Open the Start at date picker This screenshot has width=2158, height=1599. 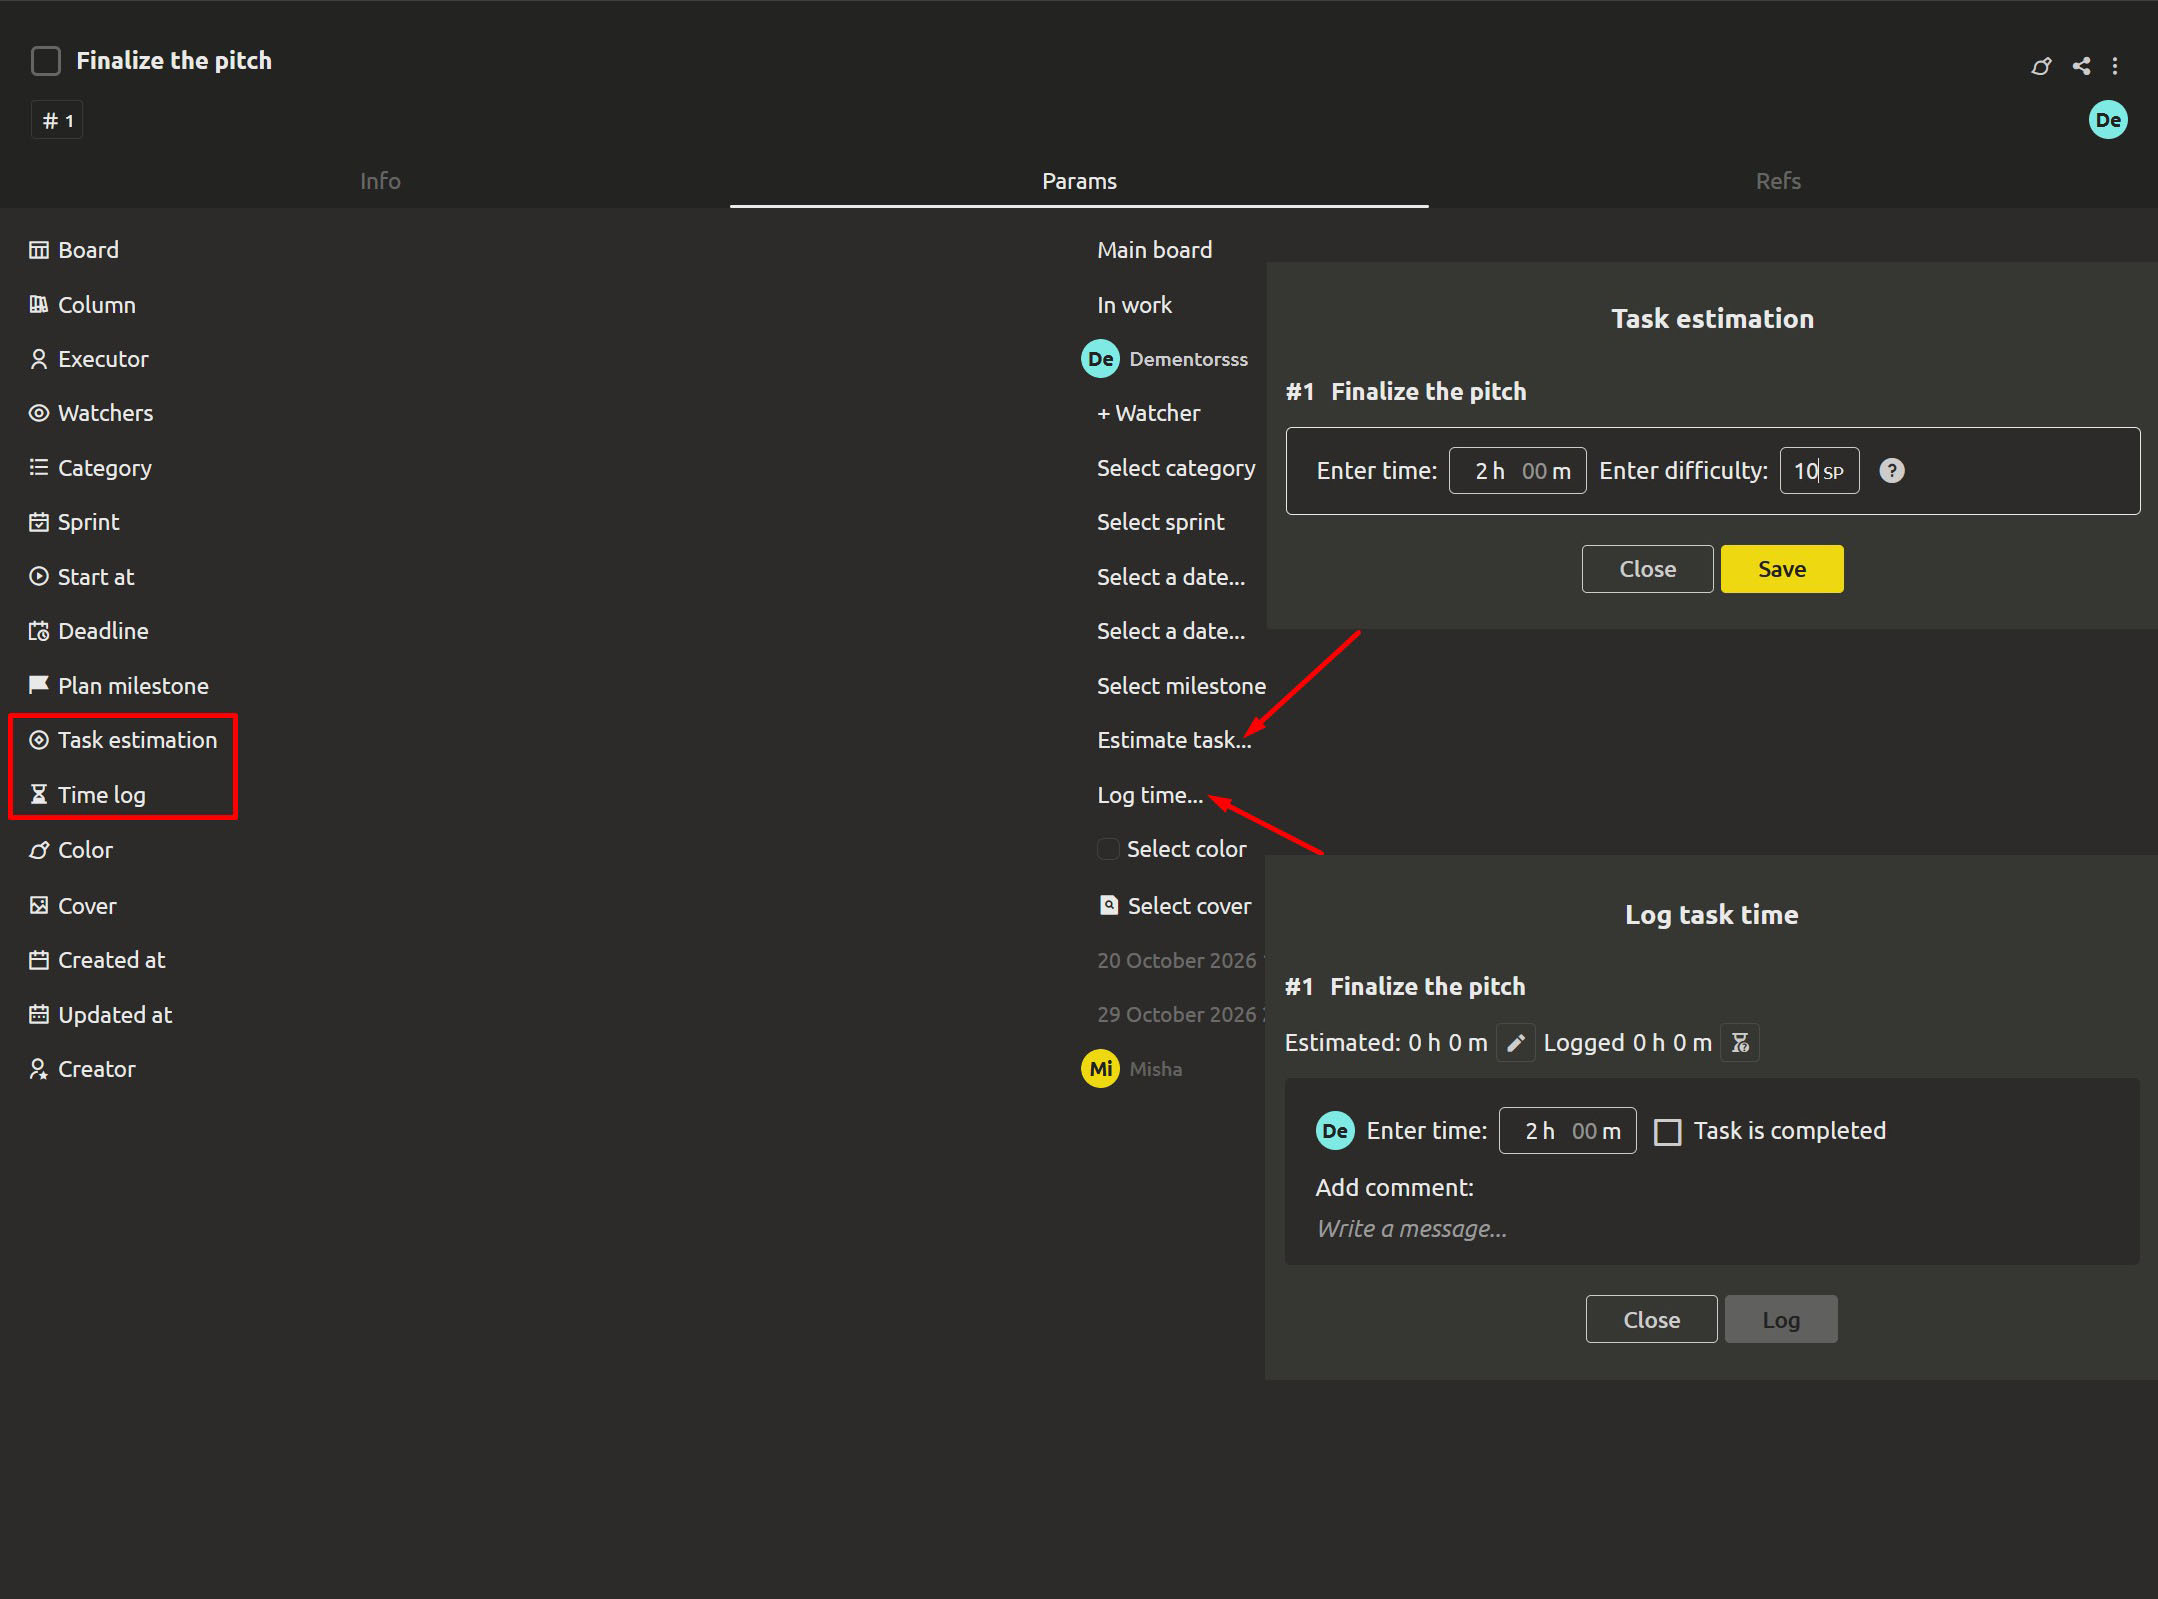(x=1170, y=577)
